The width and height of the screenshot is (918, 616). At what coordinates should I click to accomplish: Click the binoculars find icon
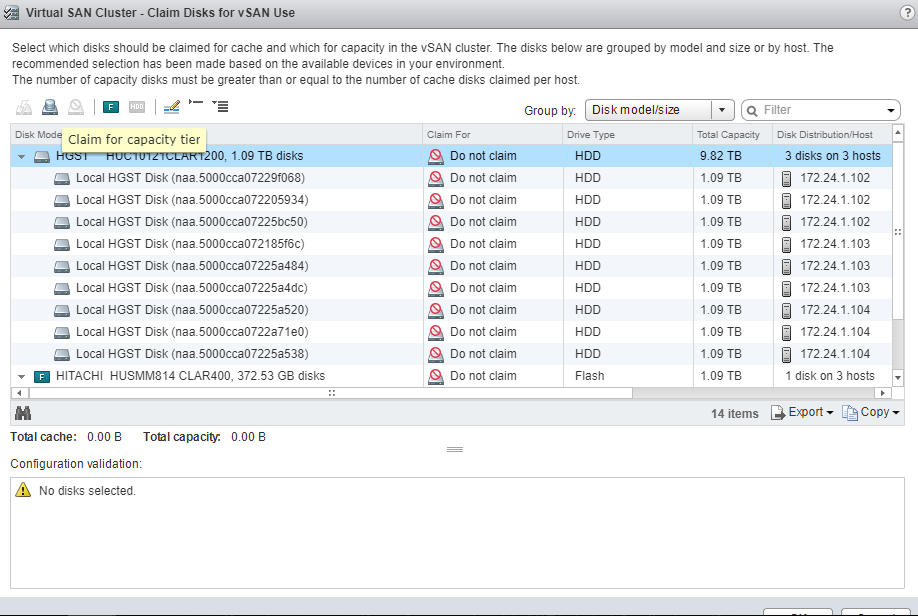point(23,413)
